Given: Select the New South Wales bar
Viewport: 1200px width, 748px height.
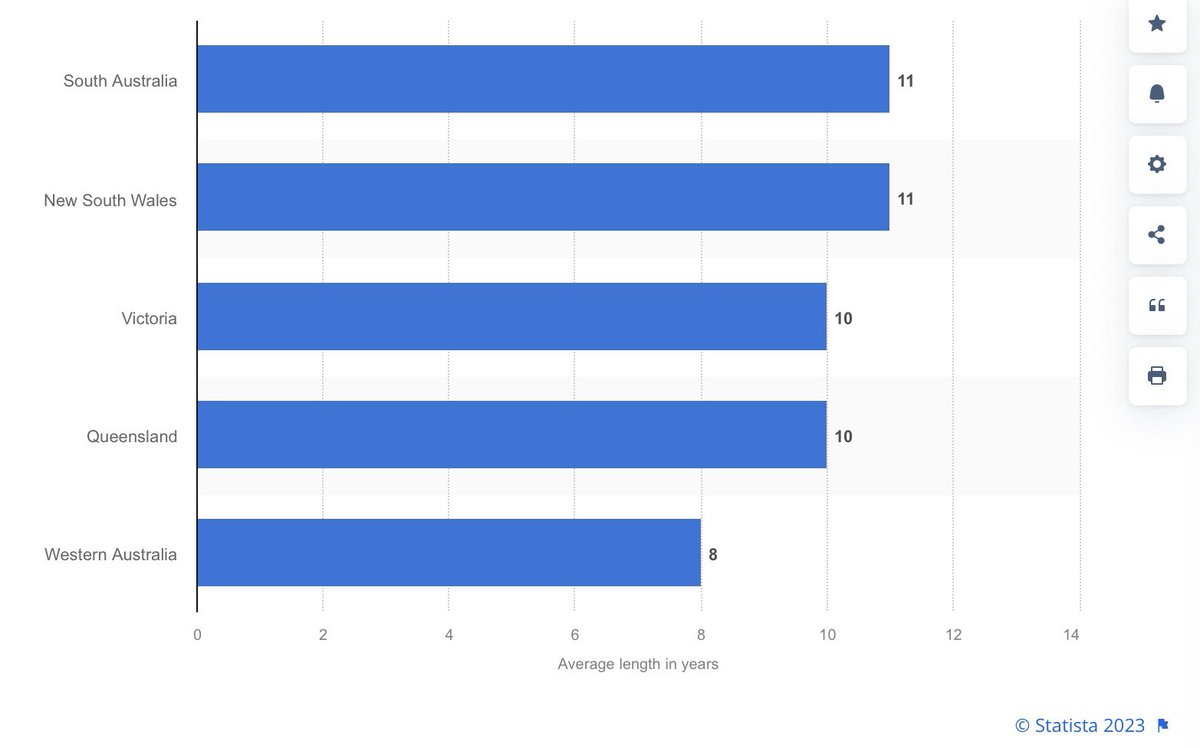Looking at the screenshot, I should 543,197.
